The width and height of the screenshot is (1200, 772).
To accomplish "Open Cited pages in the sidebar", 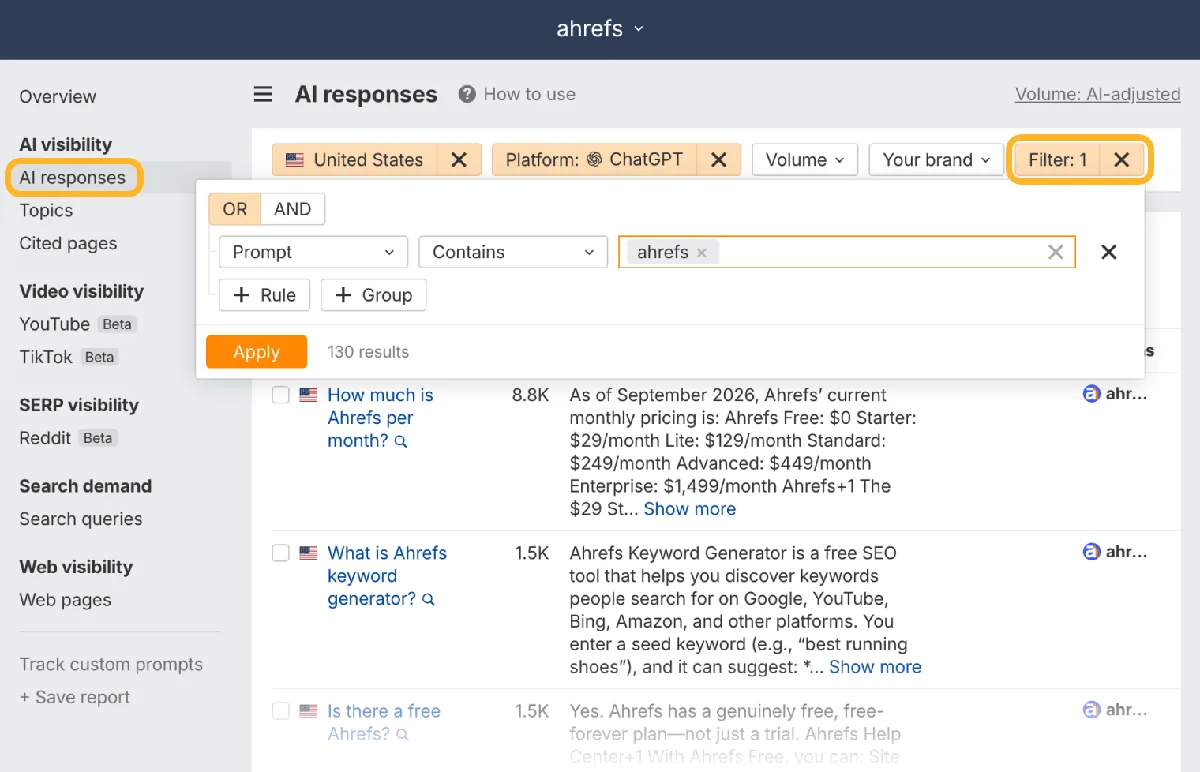I will [x=68, y=244].
